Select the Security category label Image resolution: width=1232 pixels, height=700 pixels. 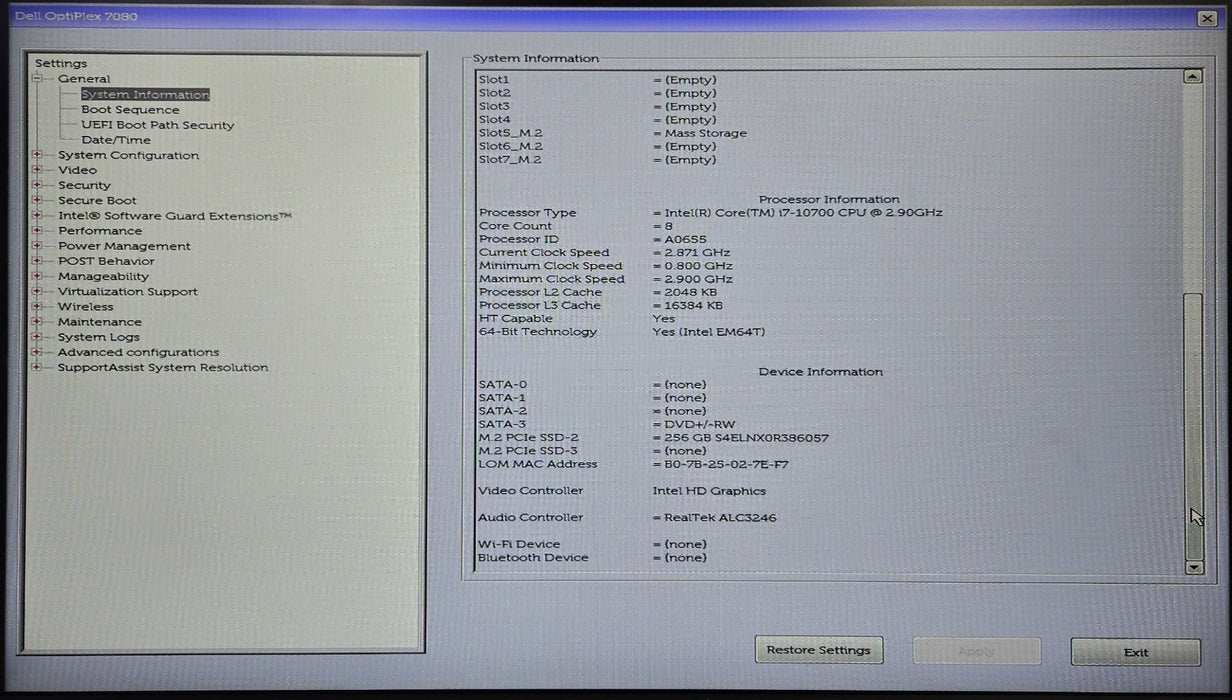click(x=84, y=185)
